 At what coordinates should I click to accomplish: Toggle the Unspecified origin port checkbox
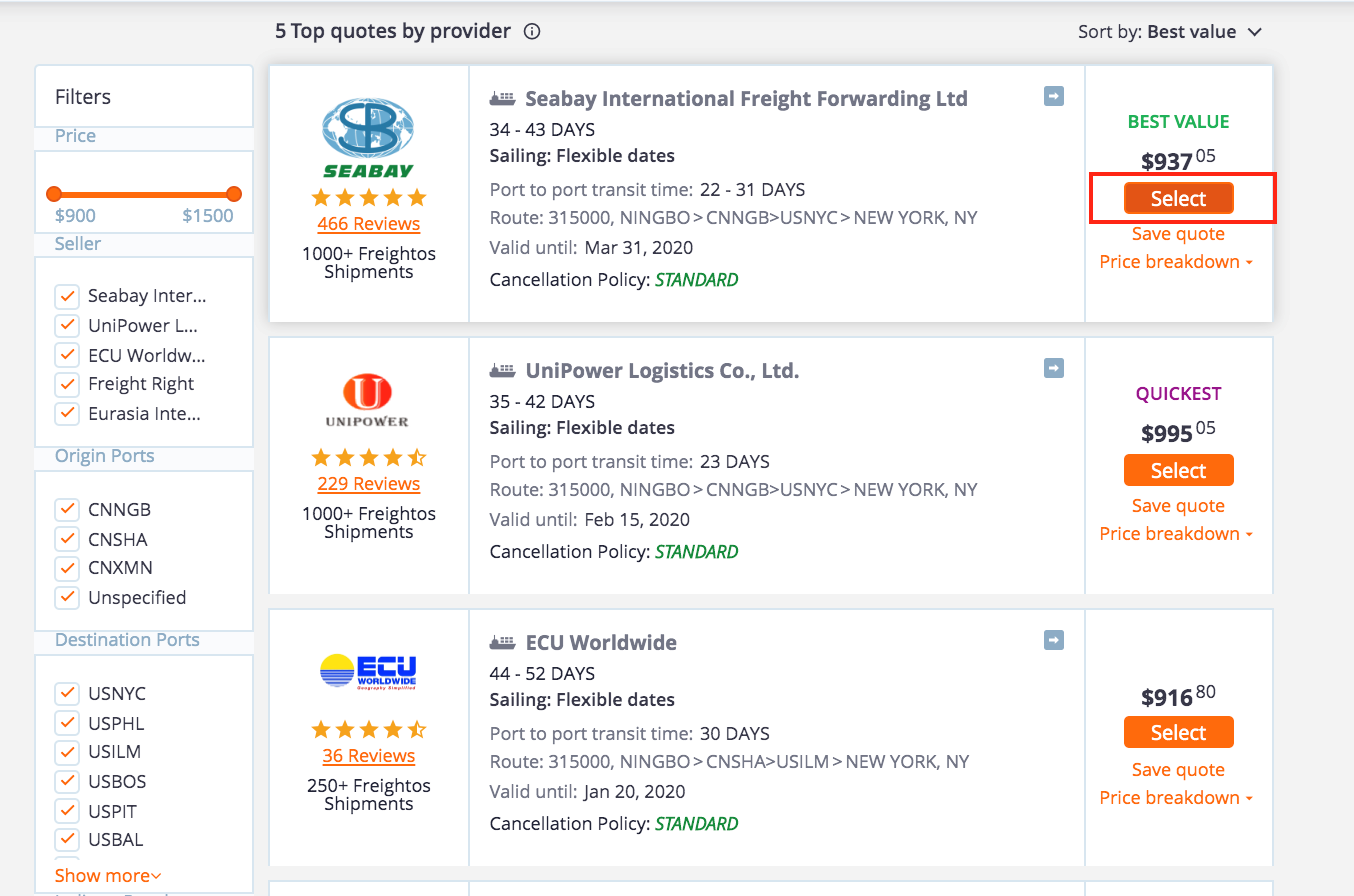(67, 597)
